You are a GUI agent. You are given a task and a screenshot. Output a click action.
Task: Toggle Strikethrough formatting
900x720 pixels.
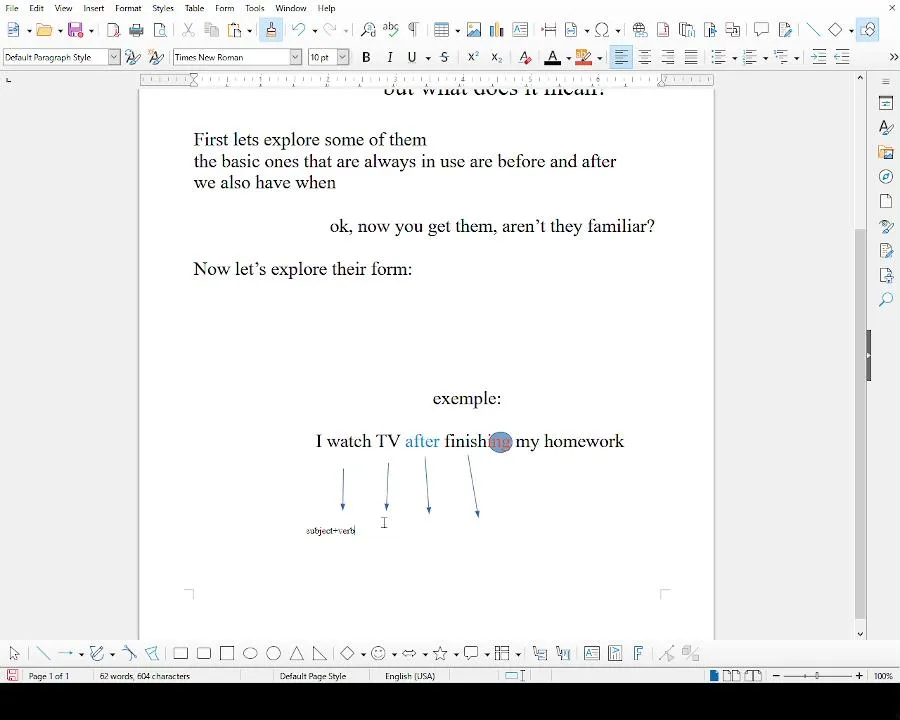click(444, 57)
